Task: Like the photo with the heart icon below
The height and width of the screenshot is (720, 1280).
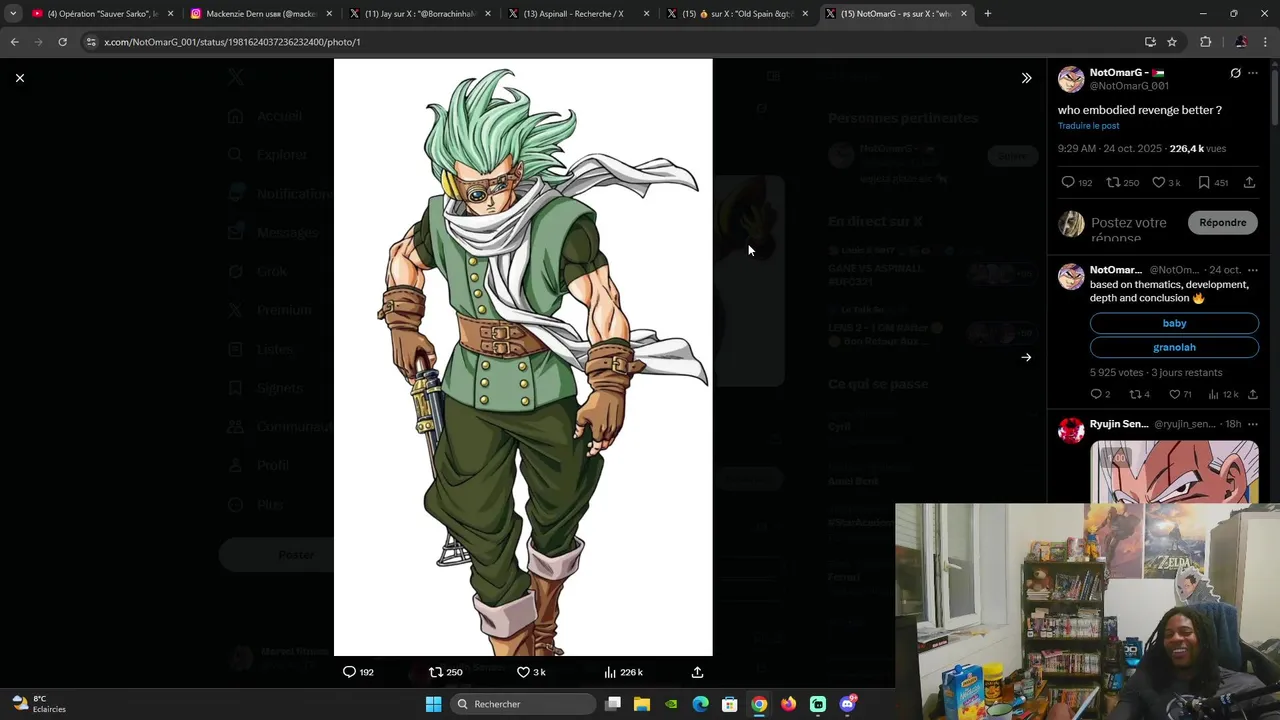Action: (x=523, y=672)
